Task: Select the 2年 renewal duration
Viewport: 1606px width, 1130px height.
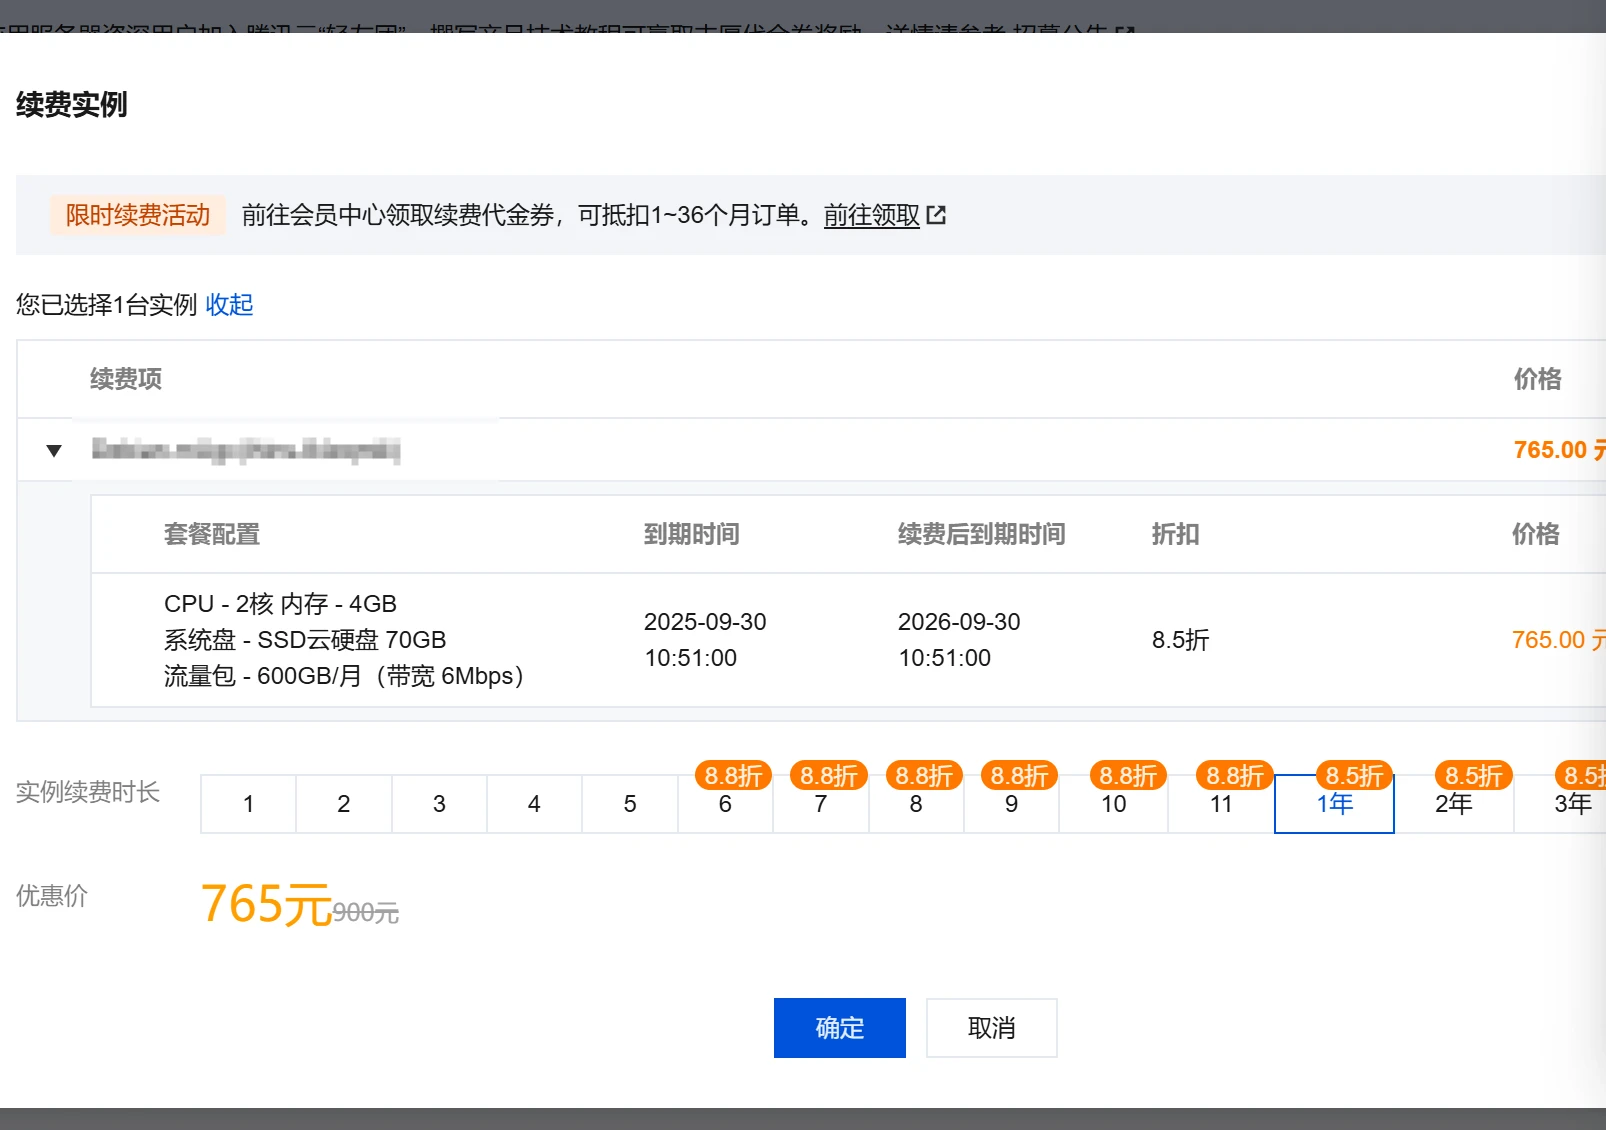Action: (x=1453, y=804)
